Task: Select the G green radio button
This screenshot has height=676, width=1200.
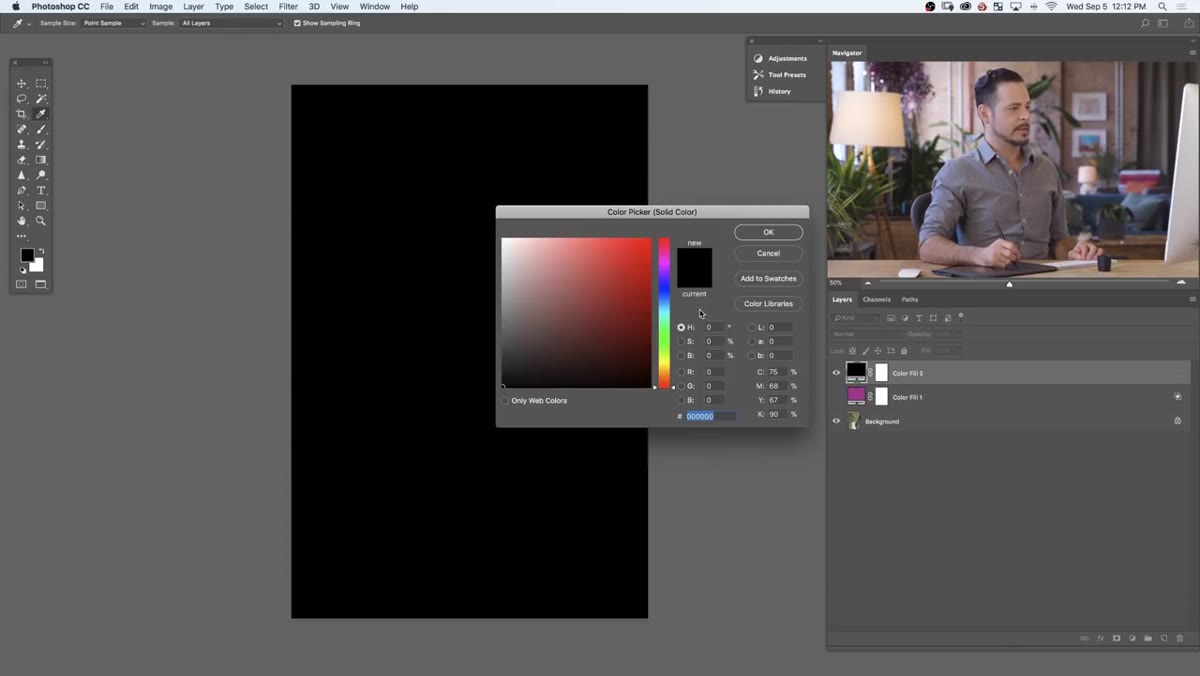Action: click(681, 386)
